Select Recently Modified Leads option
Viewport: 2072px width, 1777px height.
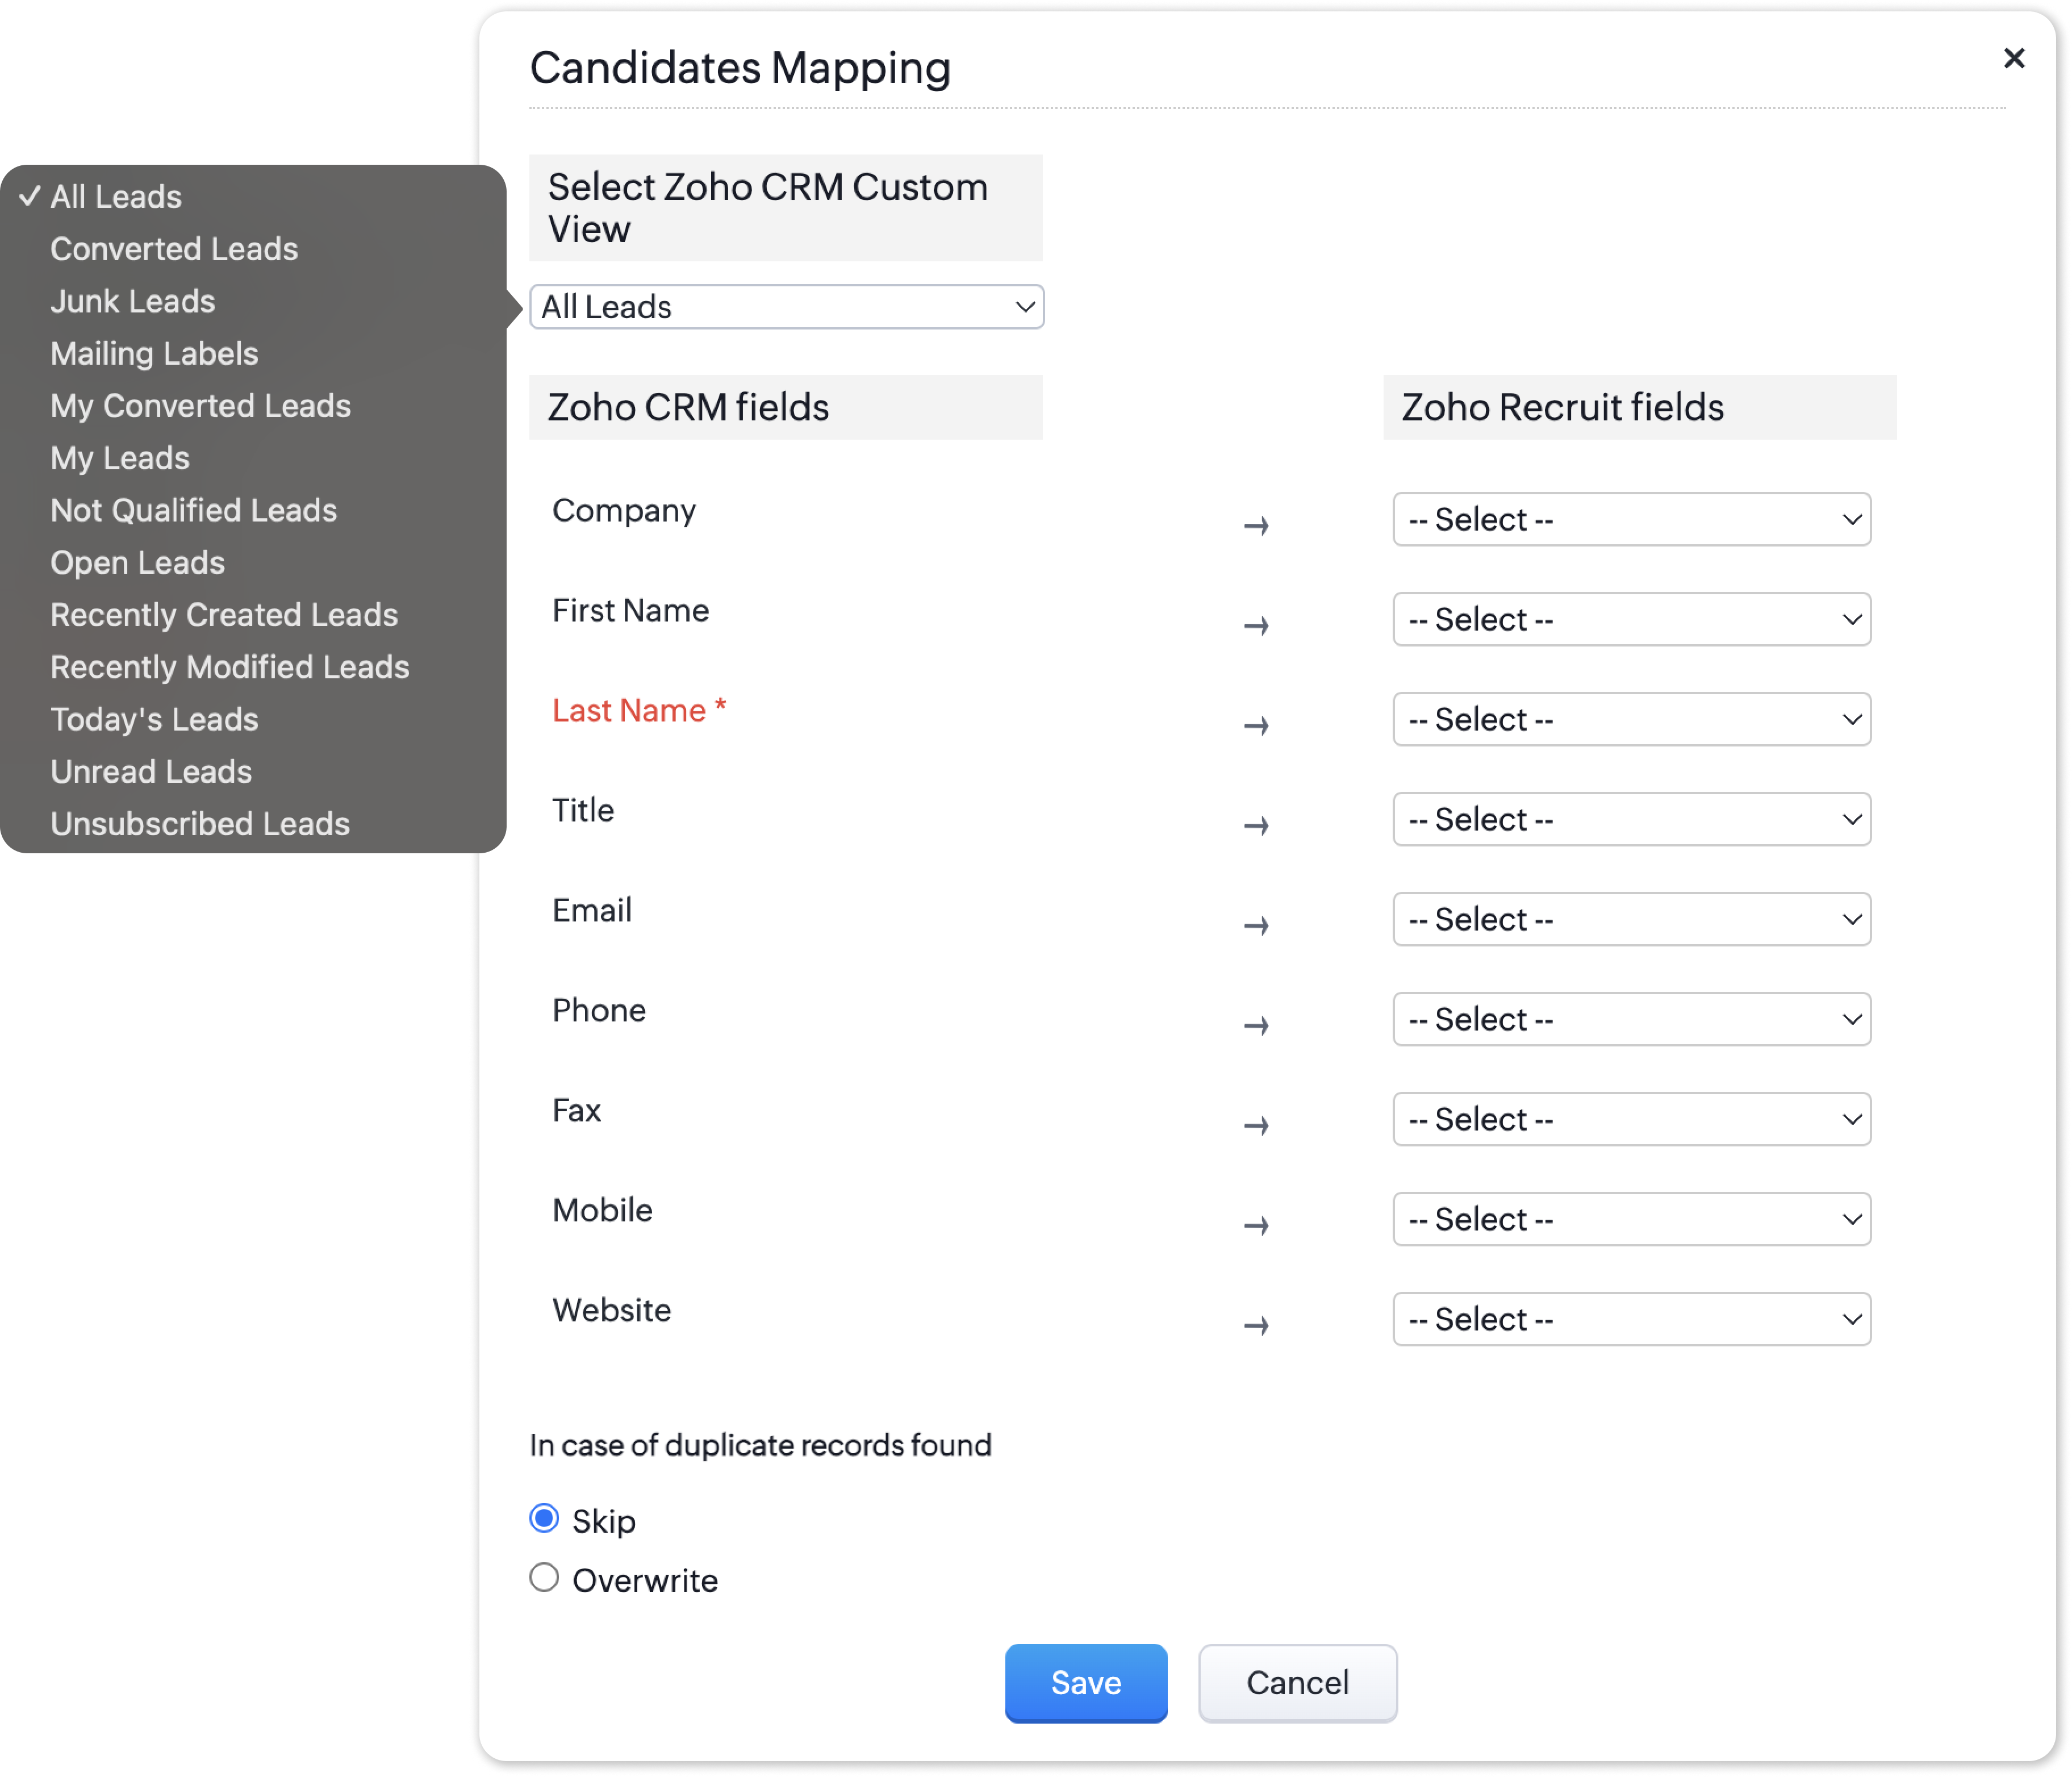(x=230, y=667)
